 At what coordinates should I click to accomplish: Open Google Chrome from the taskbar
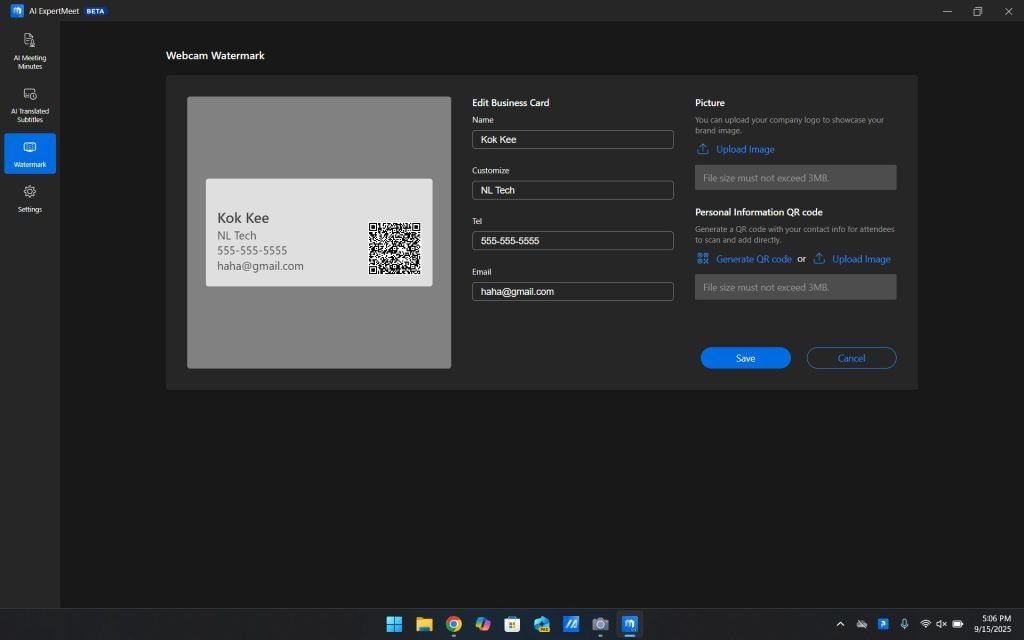454,624
